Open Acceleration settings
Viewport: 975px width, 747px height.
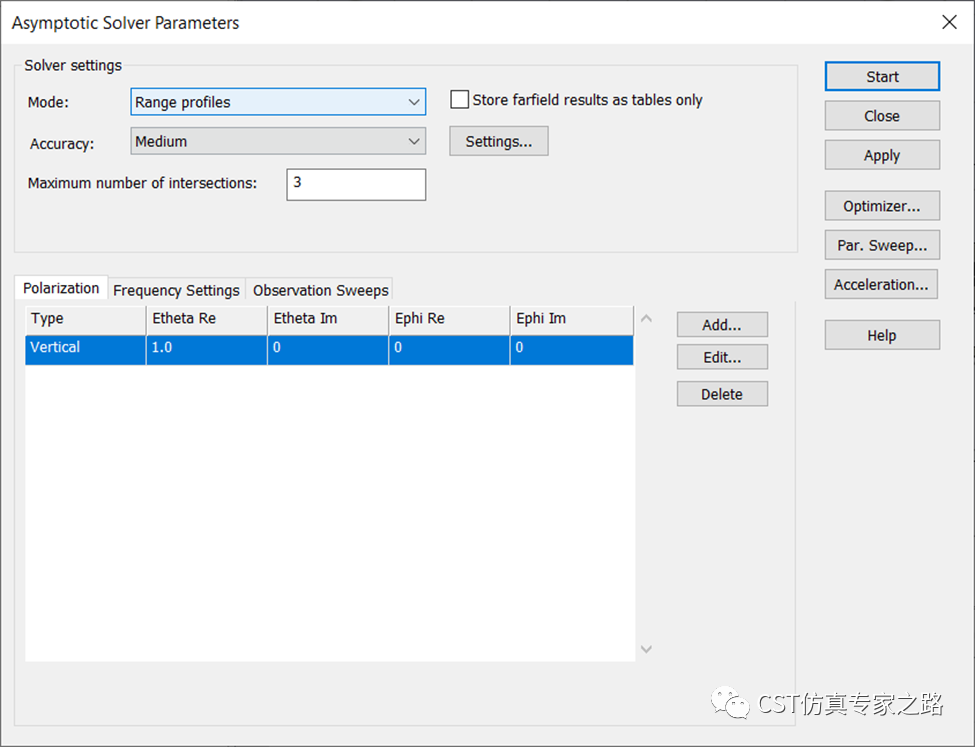[x=881, y=284]
